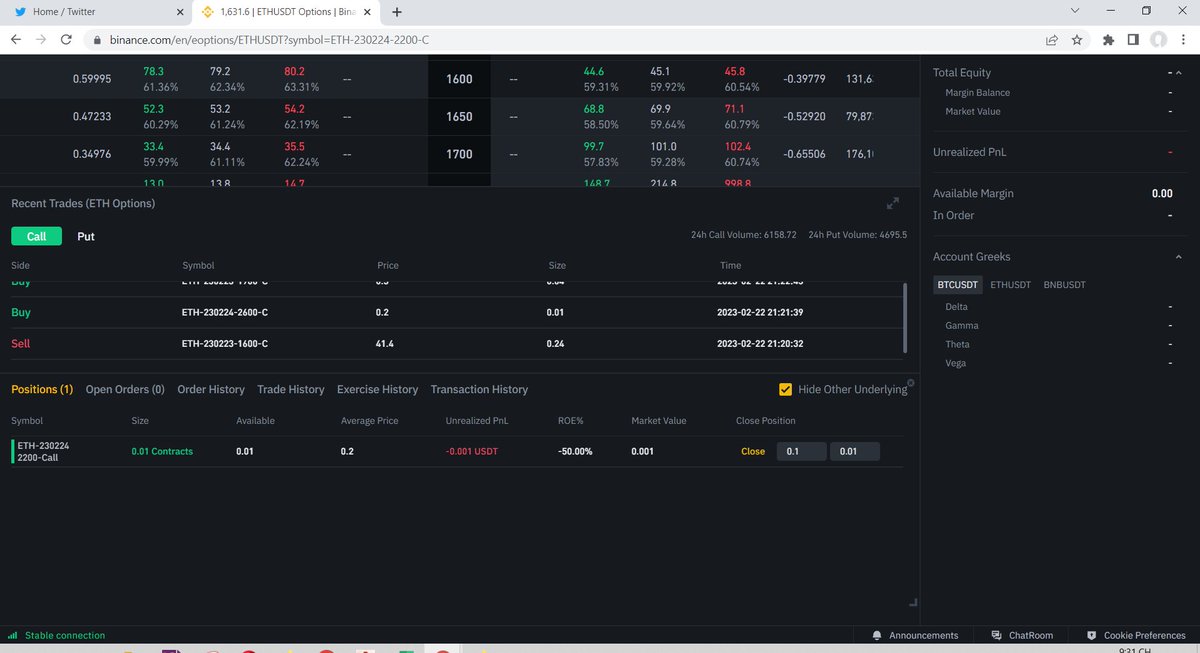The height and width of the screenshot is (653, 1200).
Task: Click put ask price 71.1 for 1650 strike
Action: click(x=734, y=109)
